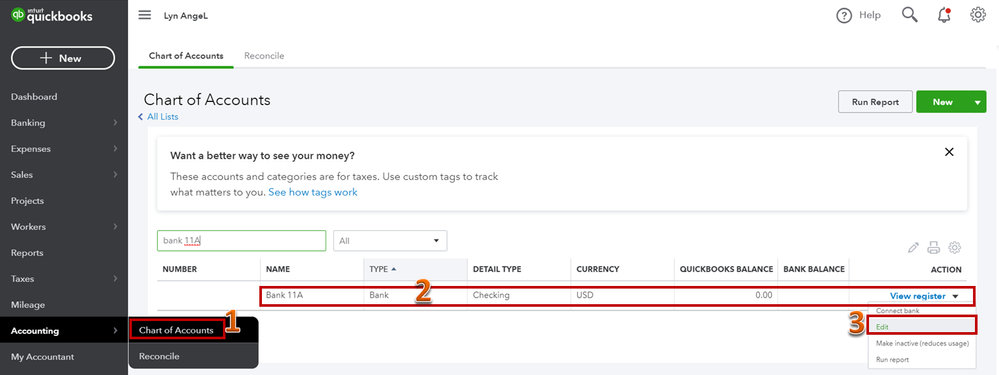Open My Accountant in sidebar

(x=42, y=357)
